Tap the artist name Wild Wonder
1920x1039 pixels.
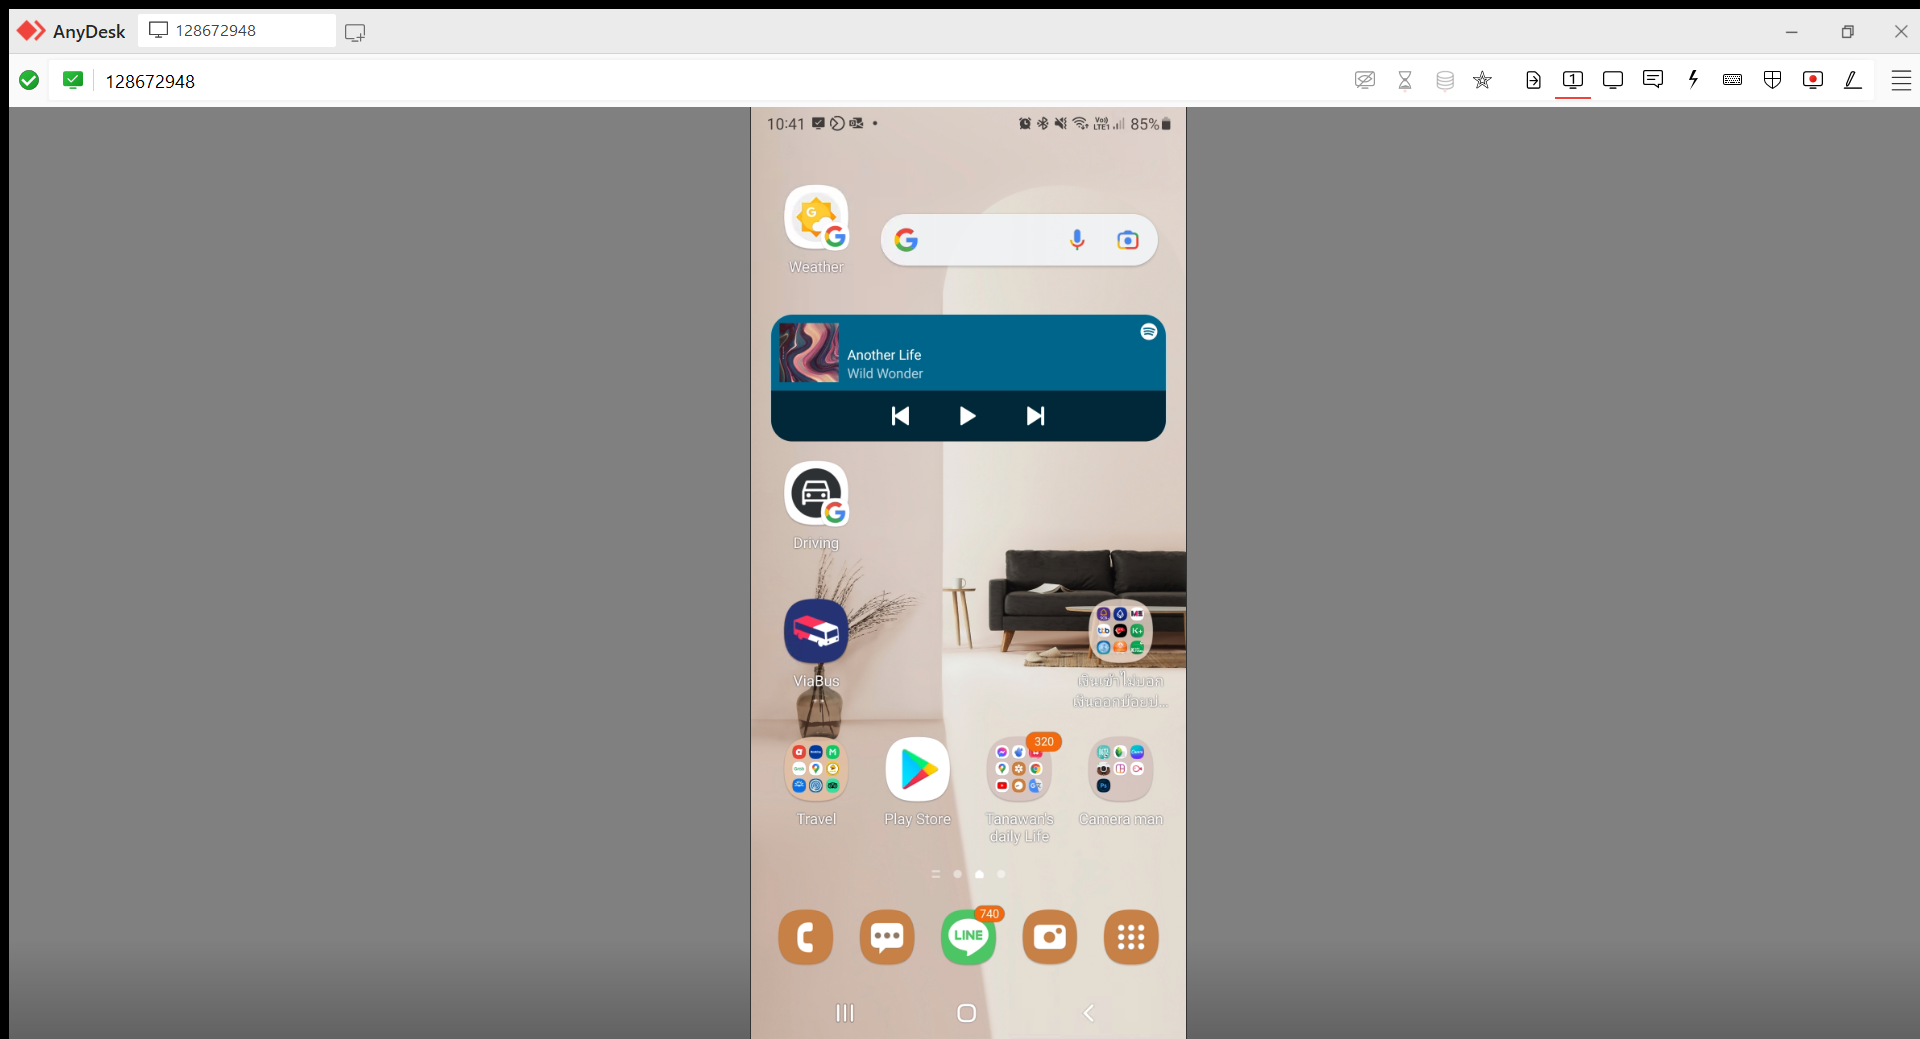[x=885, y=374]
